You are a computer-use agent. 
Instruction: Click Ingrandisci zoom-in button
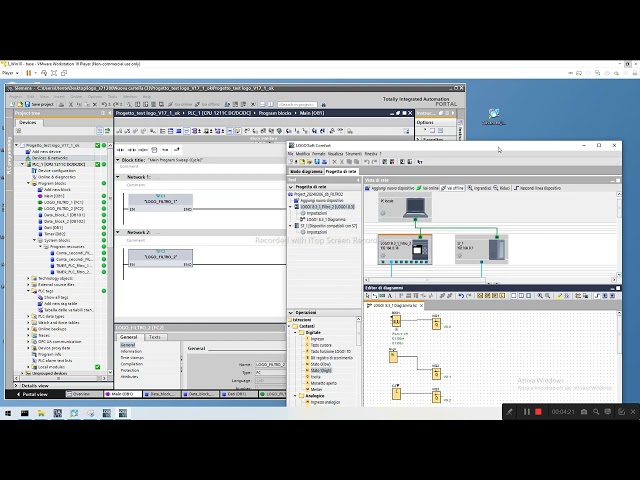(479, 188)
